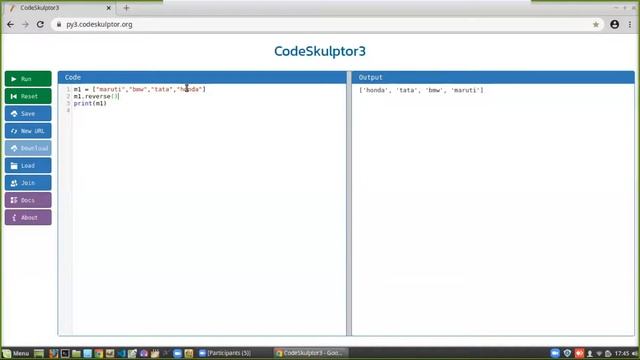
Task: View site lock info icon
Action: [x=59, y=24]
